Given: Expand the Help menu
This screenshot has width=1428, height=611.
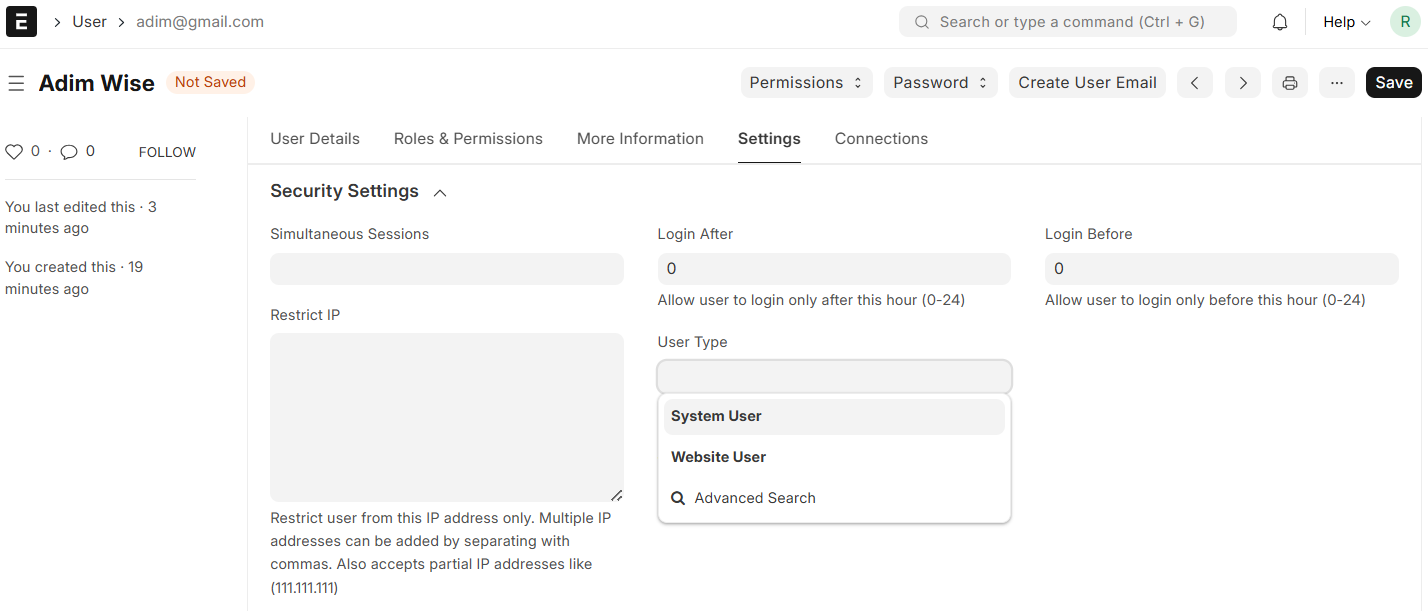Looking at the screenshot, I should 1346,22.
